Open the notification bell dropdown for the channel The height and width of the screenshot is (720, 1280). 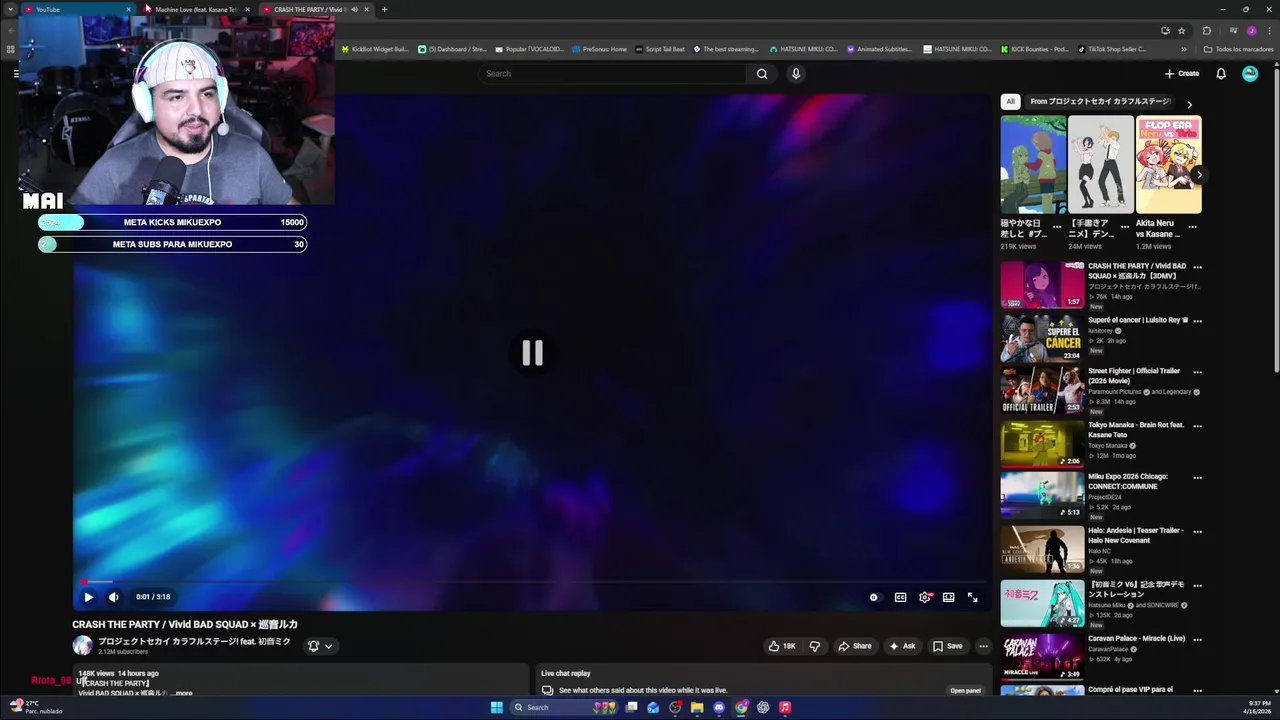click(x=320, y=646)
